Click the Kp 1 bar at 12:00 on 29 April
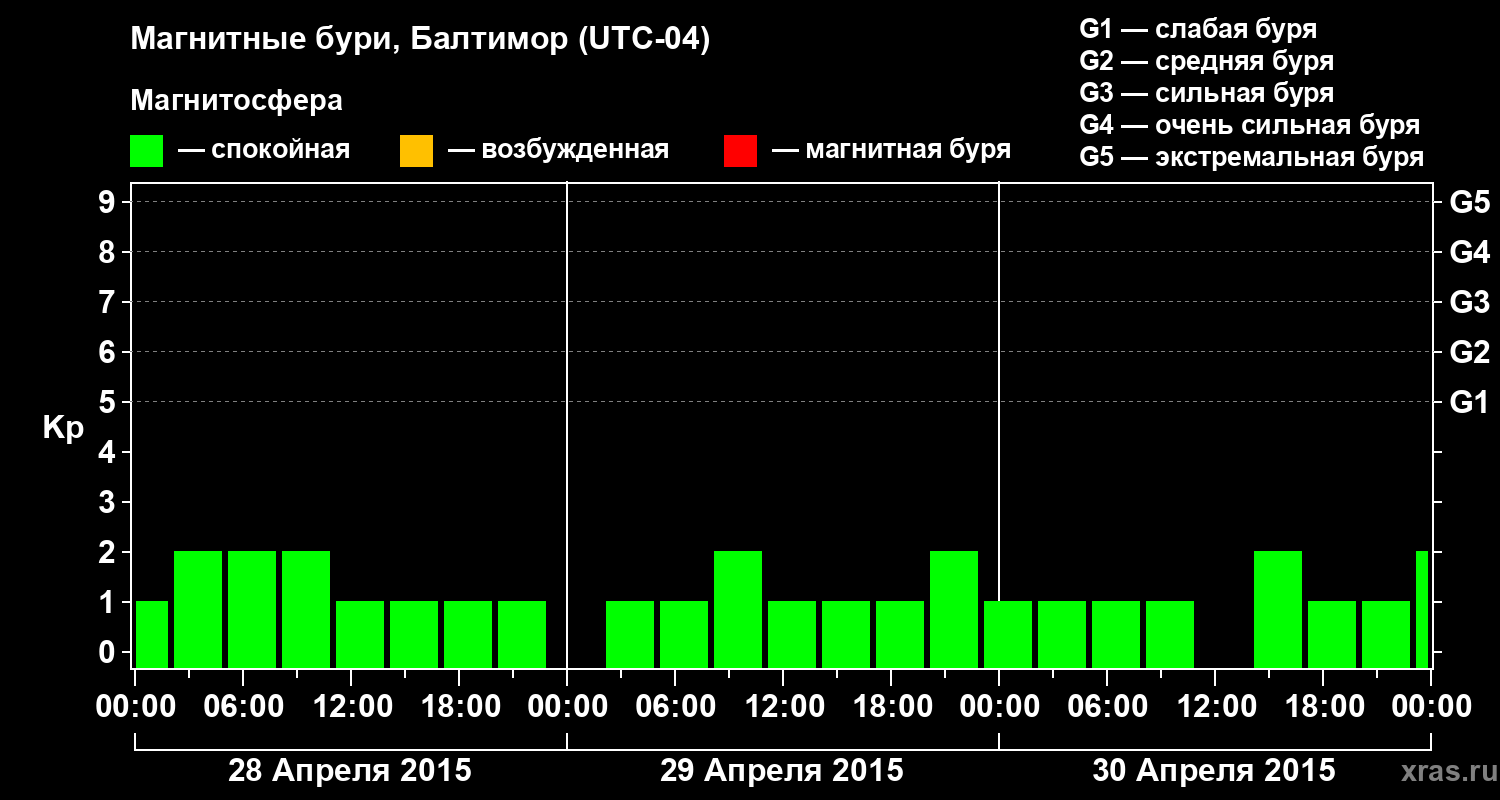 coord(792,634)
